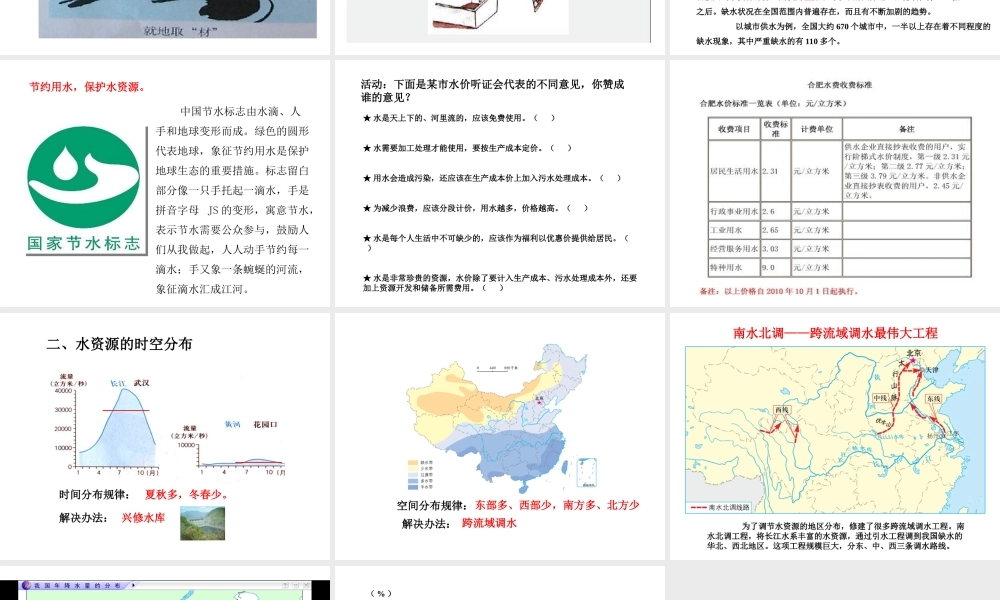The image size is (1000, 600).
Task: Click the reservoir photo beside 兴修水库
Action: (202, 523)
